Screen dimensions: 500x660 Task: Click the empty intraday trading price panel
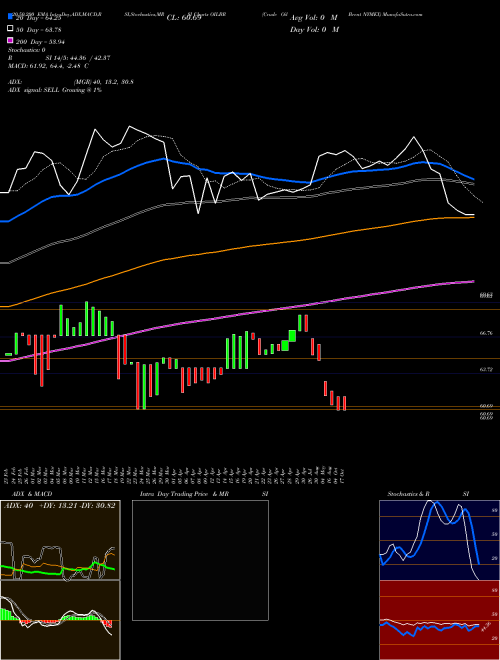pos(200,560)
